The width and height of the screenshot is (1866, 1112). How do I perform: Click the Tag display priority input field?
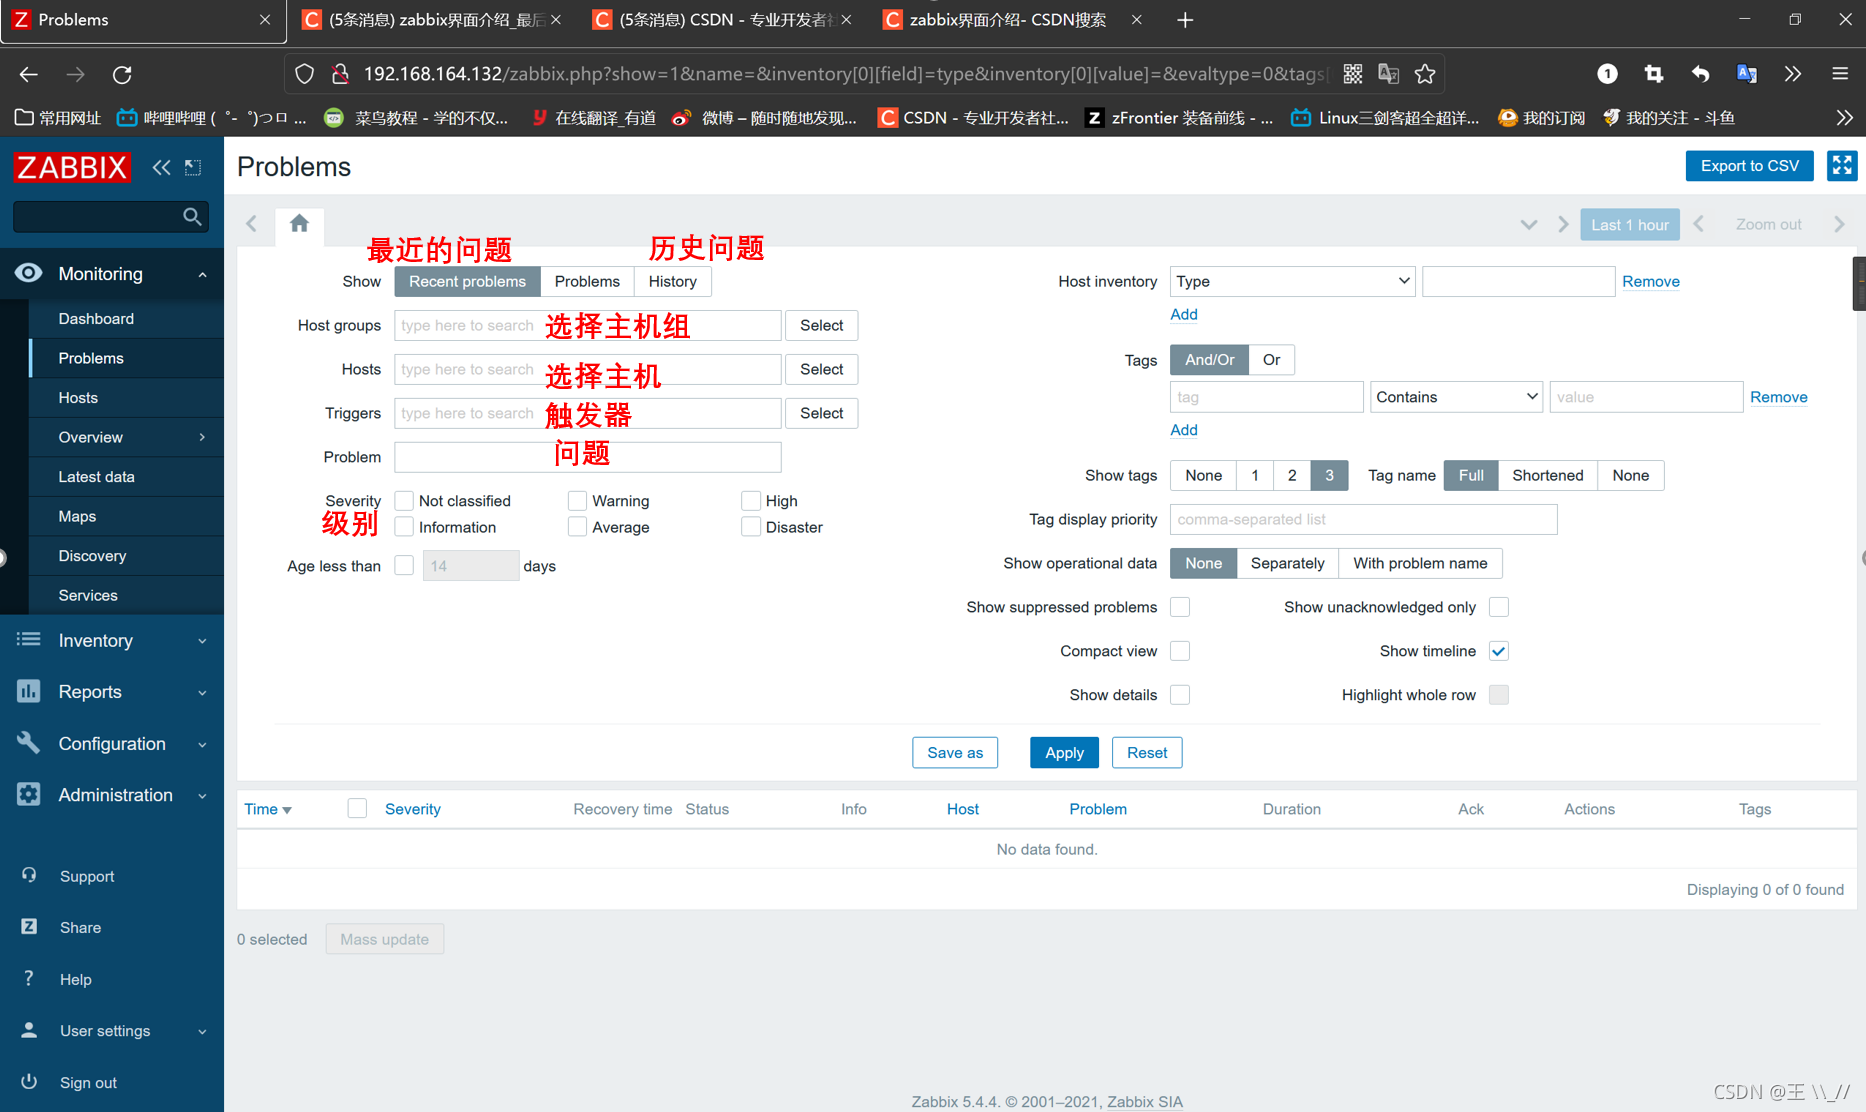pos(1363,519)
